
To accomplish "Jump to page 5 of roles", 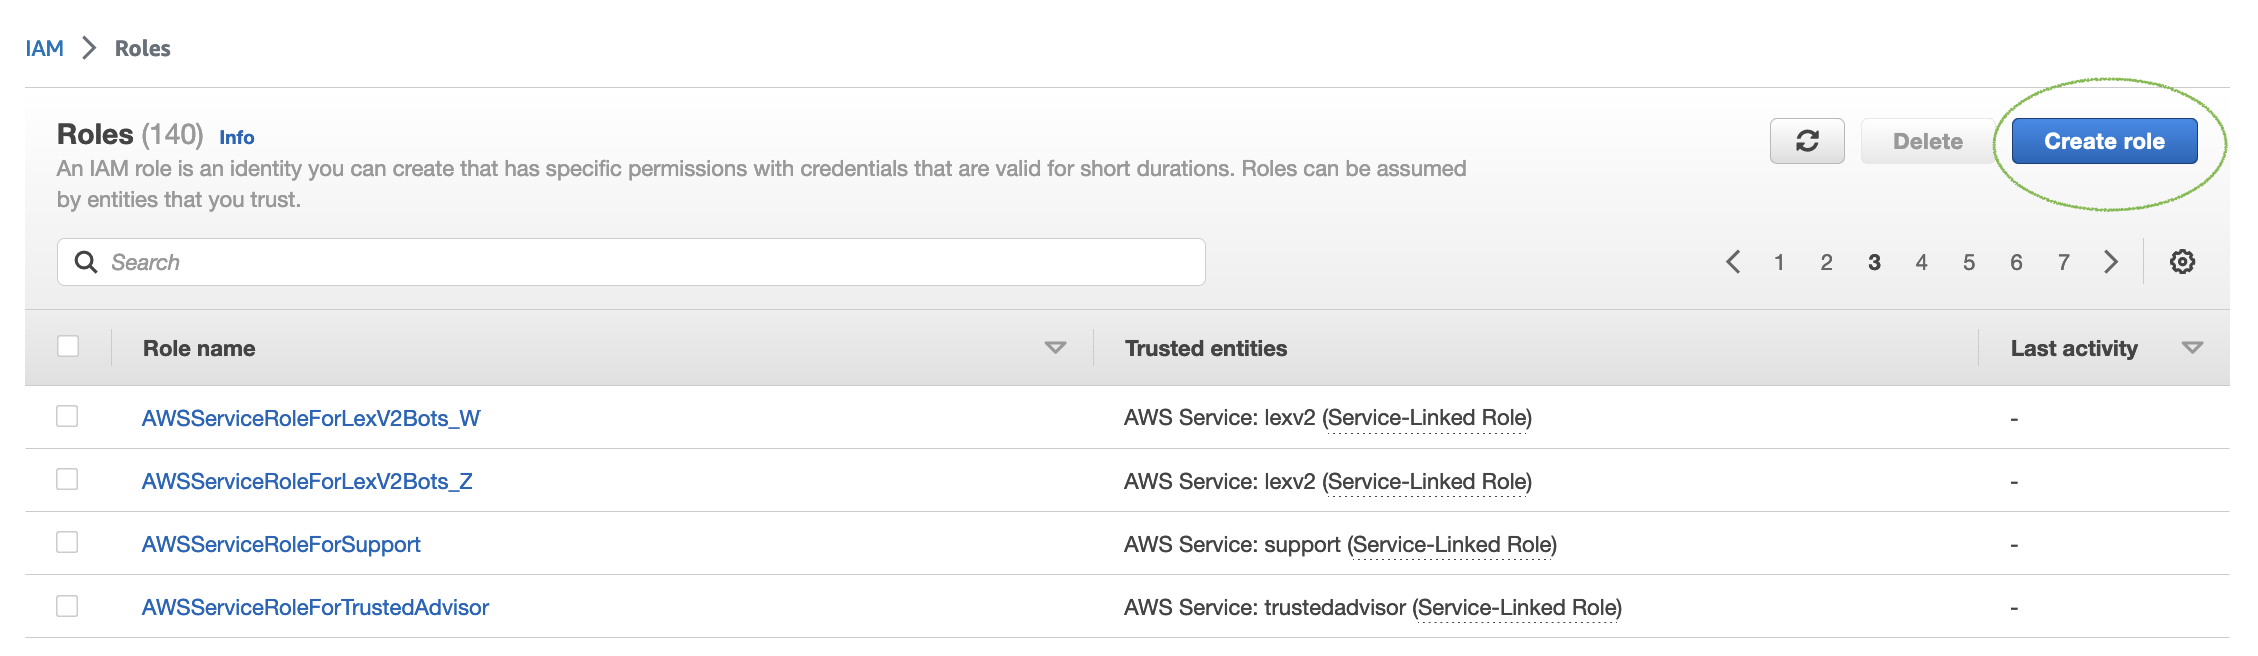I will 1968,262.
